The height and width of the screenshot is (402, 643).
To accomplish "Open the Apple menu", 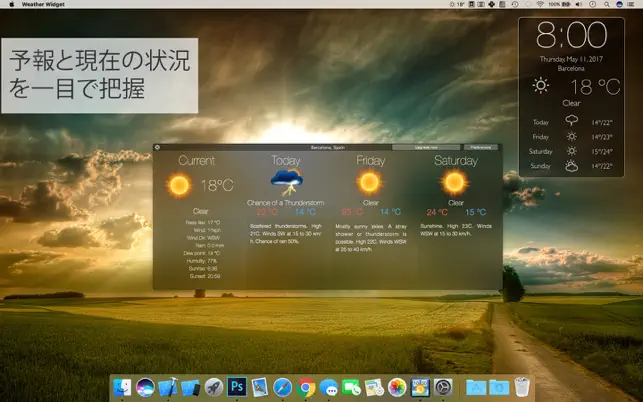I will coord(11,5).
